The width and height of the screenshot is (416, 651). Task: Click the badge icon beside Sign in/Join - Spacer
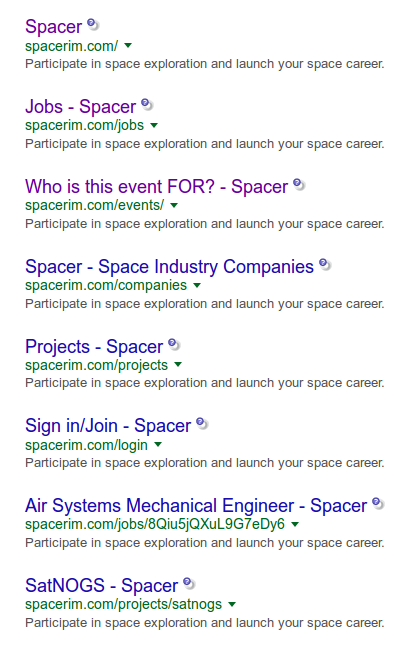point(202,423)
